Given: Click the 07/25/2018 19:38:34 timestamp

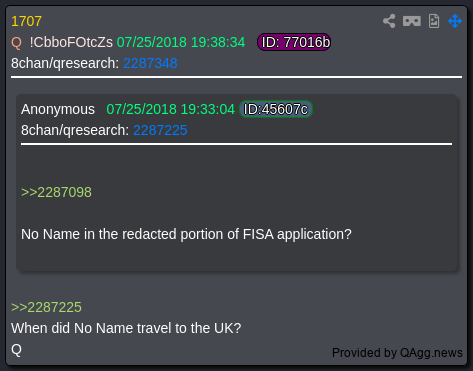Looking at the screenshot, I should (181, 42).
